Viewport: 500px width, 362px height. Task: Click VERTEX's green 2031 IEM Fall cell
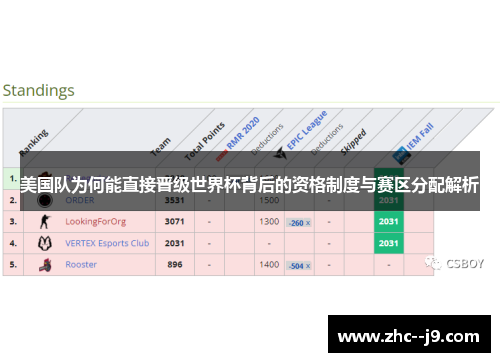pos(389,243)
